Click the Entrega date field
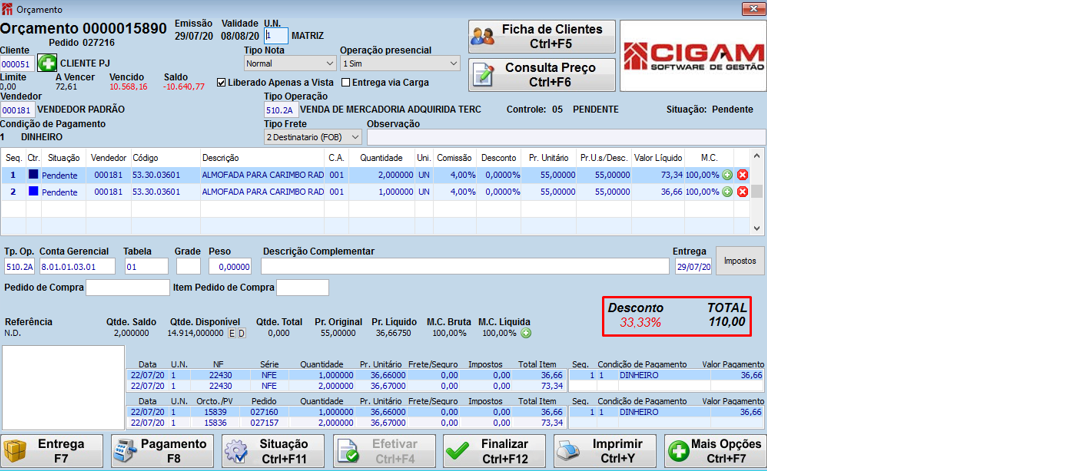The width and height of the screenshot is (1080, 471). tap(694, 266)
